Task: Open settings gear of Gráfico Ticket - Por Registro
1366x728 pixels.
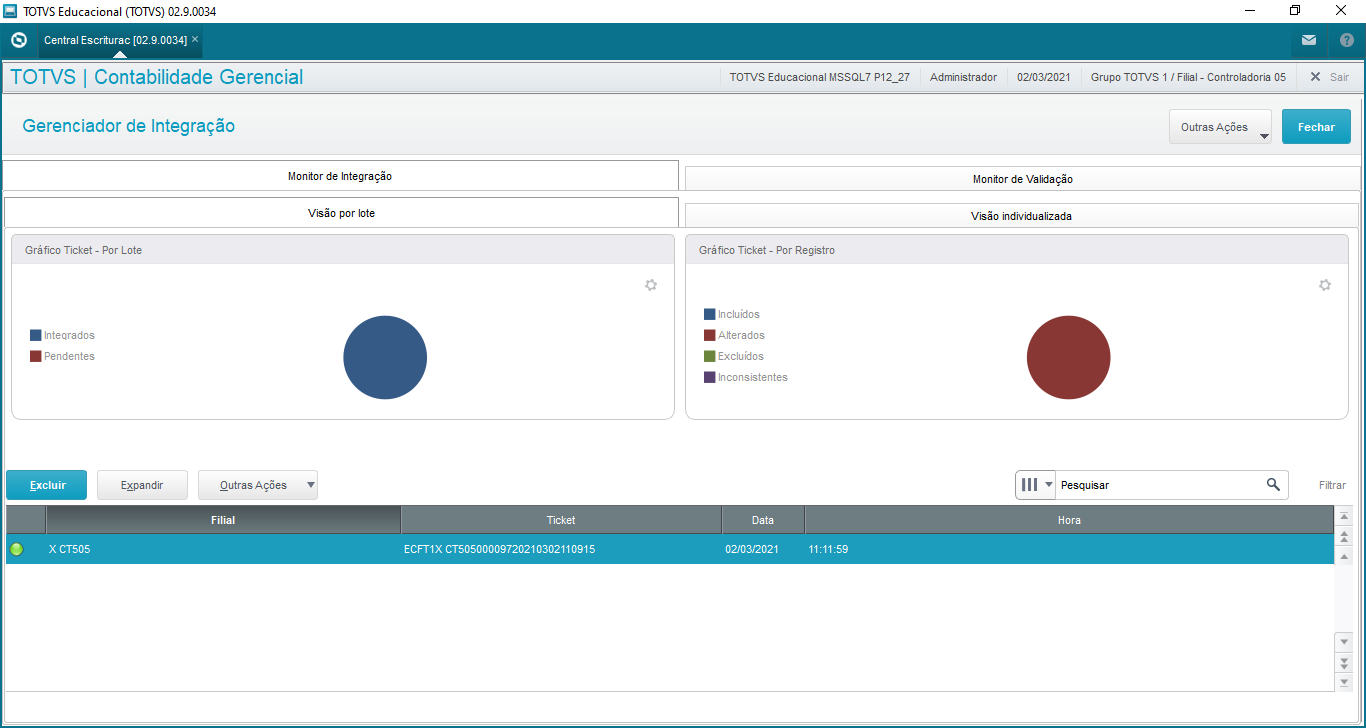Action: 1325,285
